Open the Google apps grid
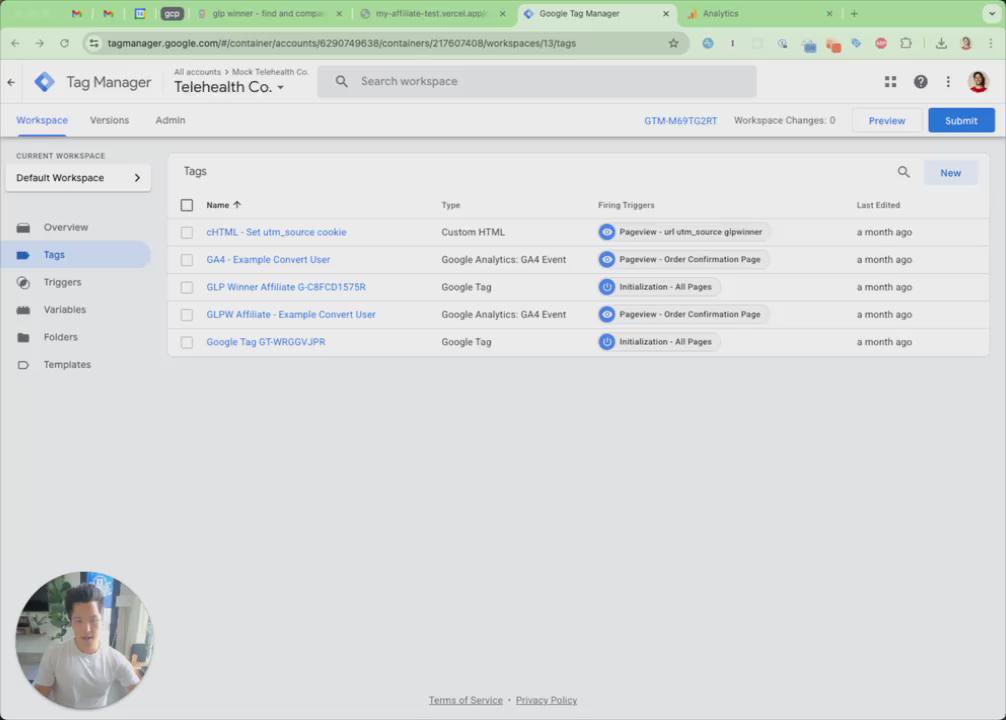The width and height of the screenshot is (1006, 720). point(890,81)
